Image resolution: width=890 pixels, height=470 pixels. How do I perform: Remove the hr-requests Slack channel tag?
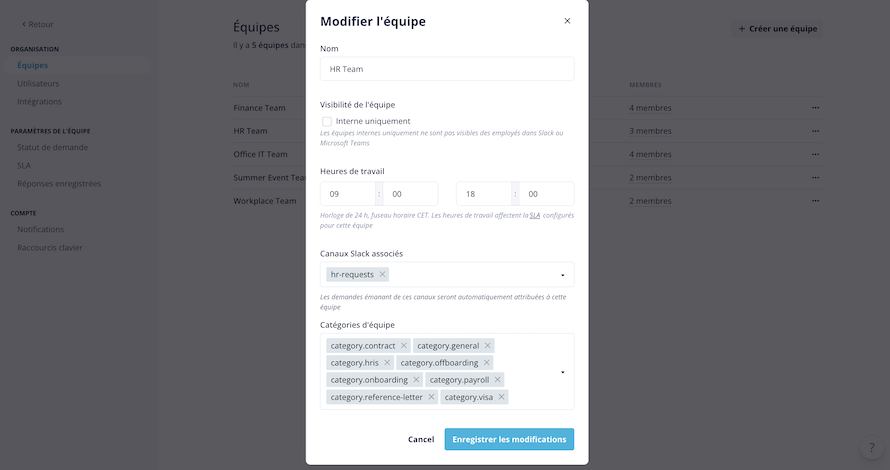click(x=383, y=274)
